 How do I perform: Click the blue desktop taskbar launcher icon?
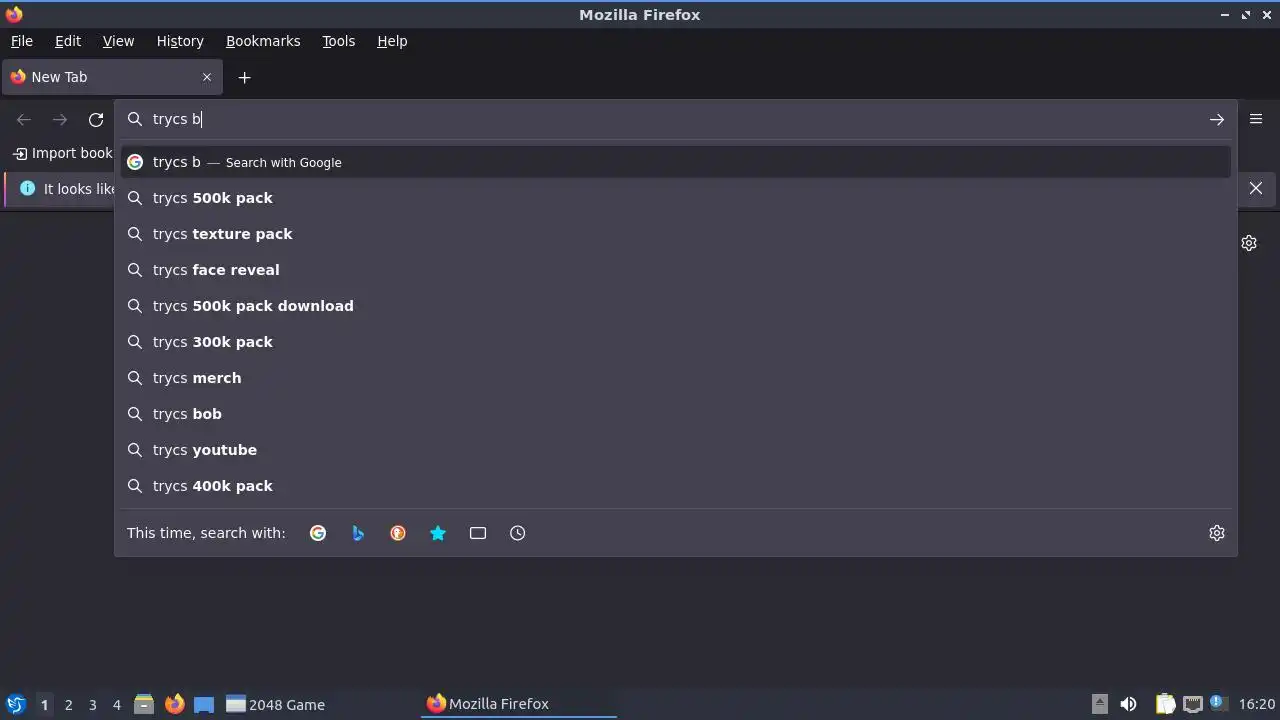pyautogui.click(x=204, y=704)
